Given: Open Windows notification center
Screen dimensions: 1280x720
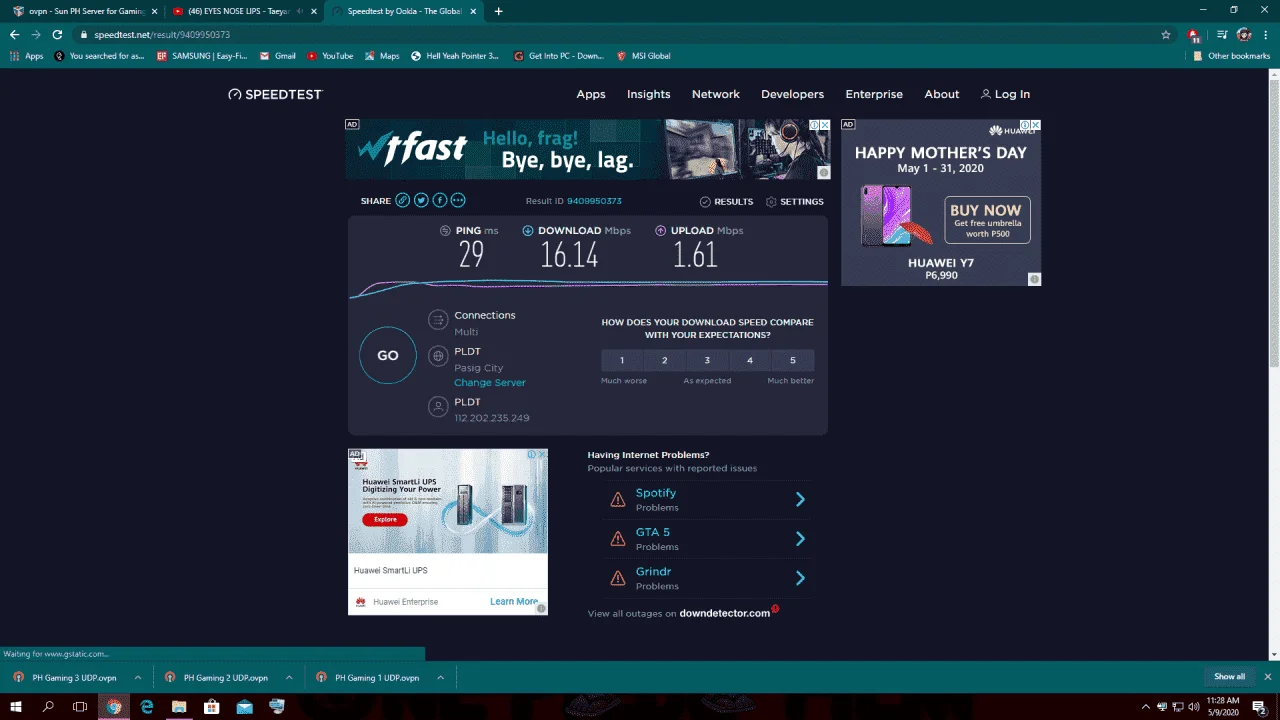Looking at the screenshot, I should [1259, 706].
